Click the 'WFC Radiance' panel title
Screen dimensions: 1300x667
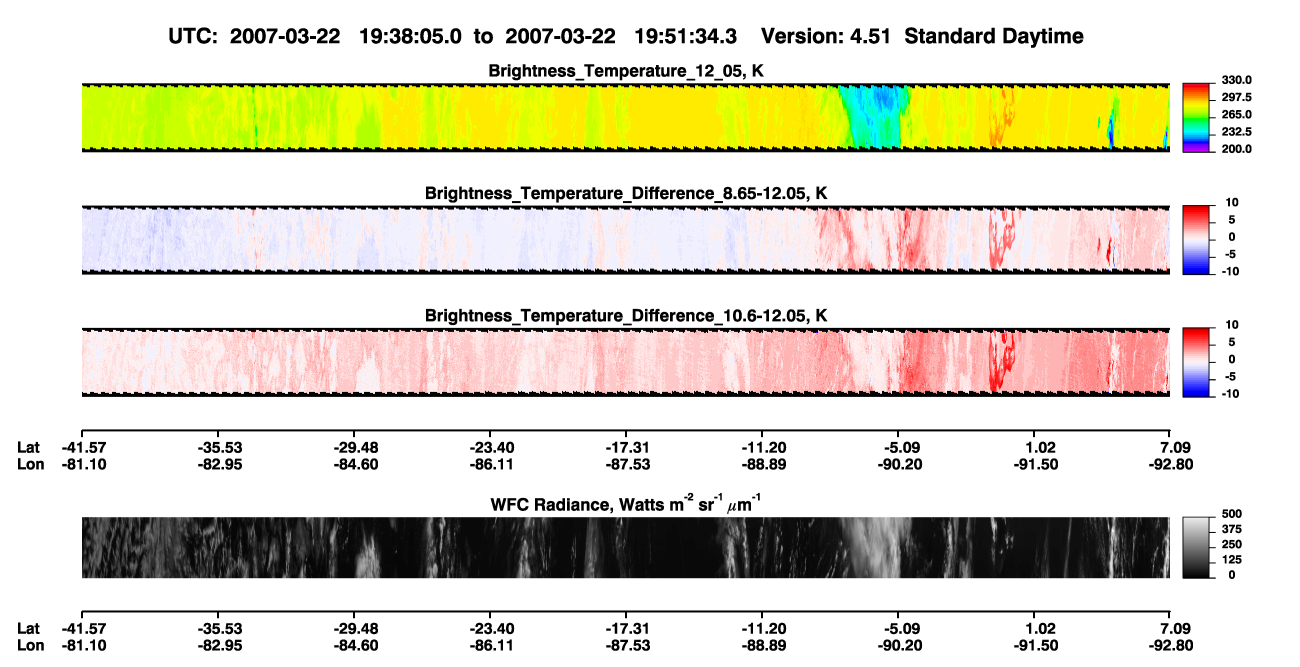click(626, 504)
